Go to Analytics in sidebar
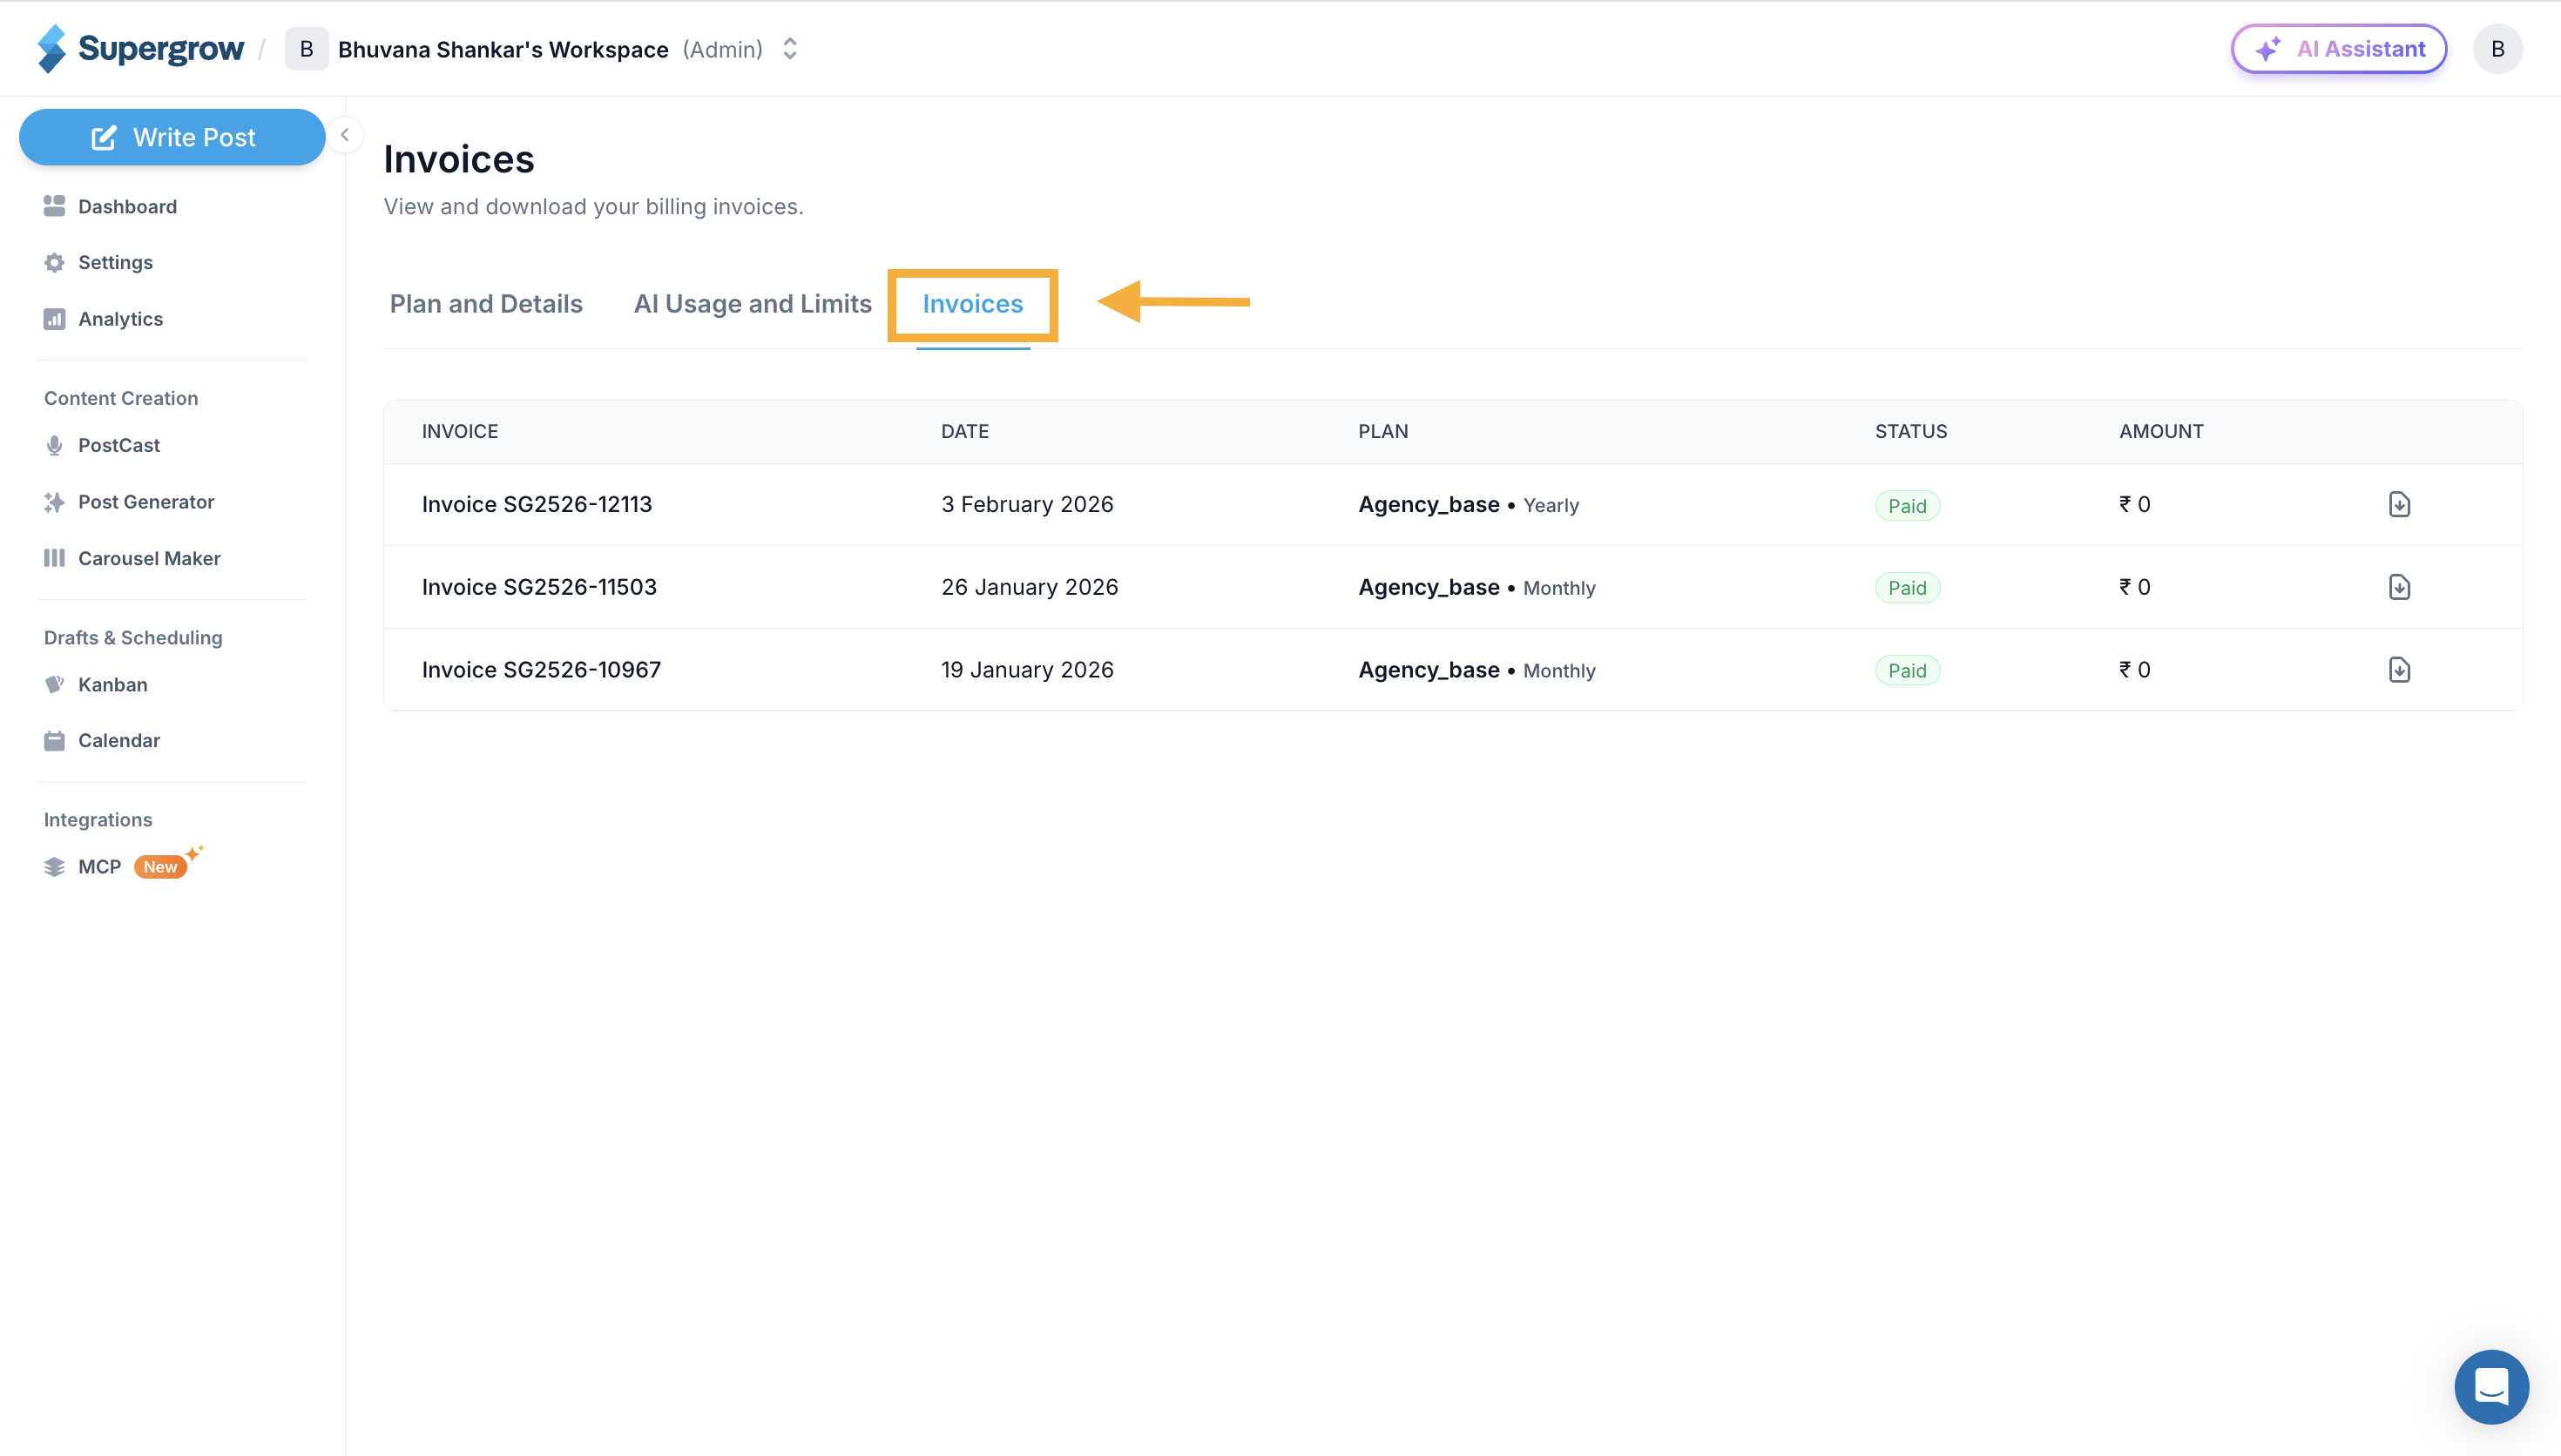The image size is (2561, 1456). coord(103,319)
